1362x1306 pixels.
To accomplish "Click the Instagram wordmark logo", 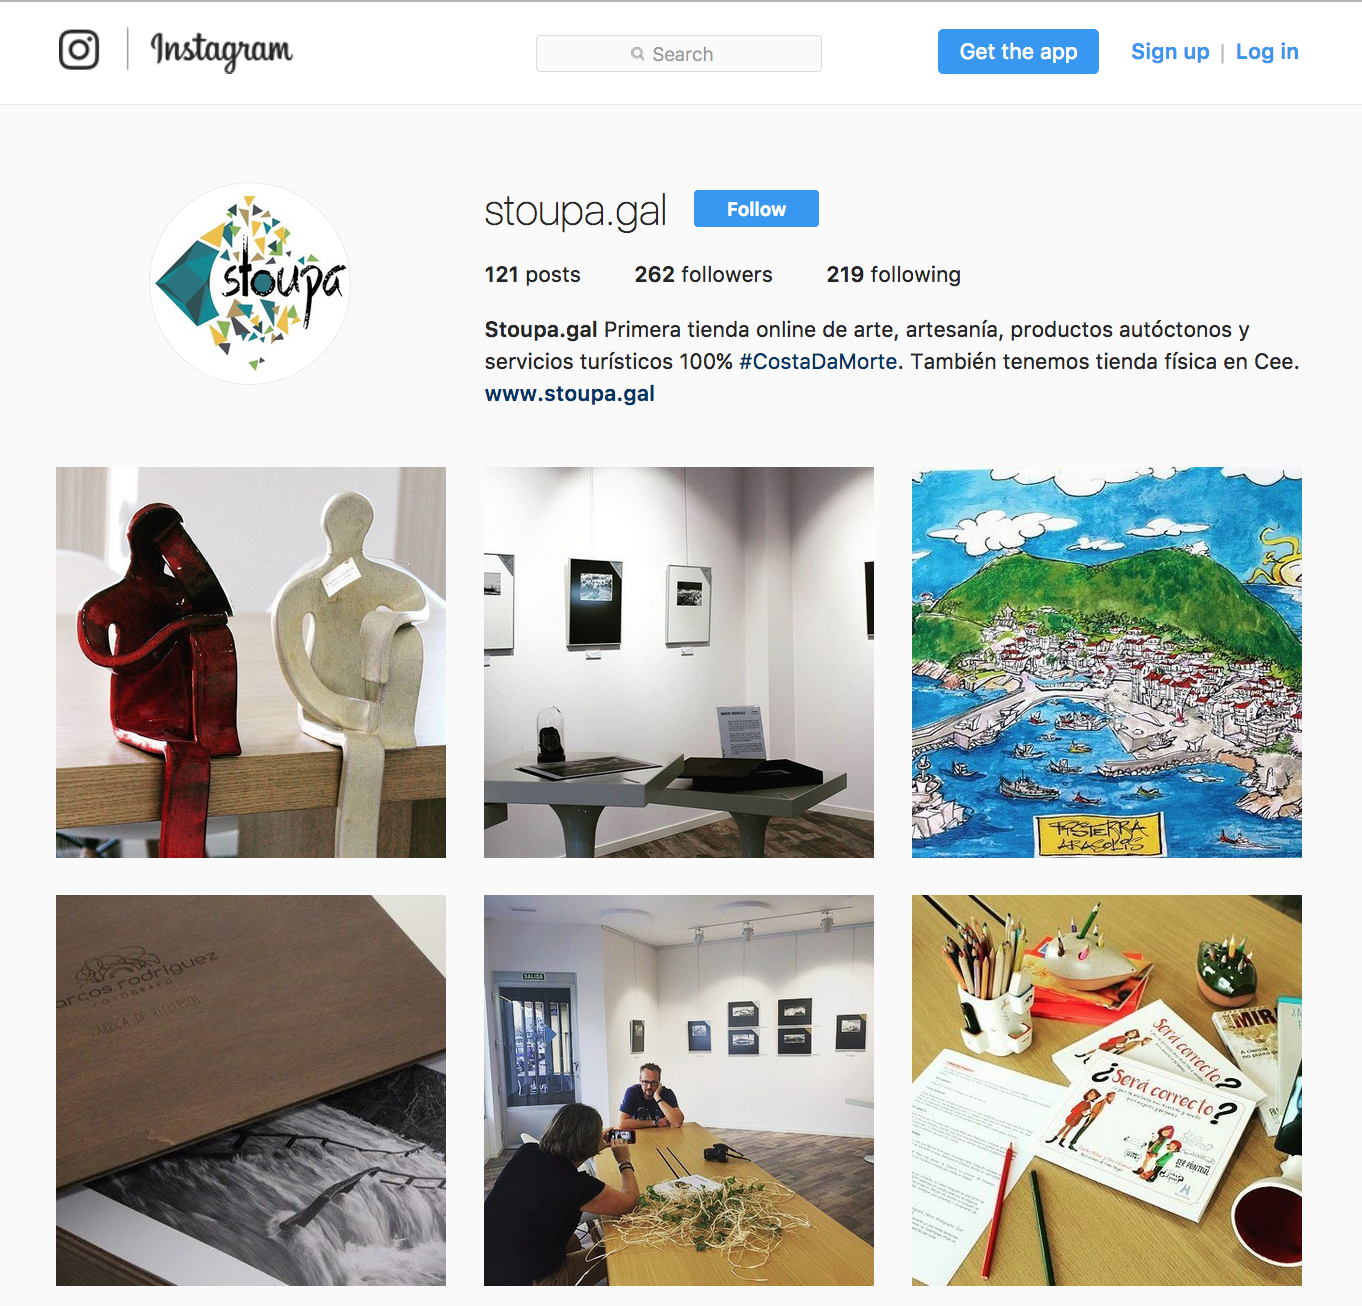I will (221, 50).
